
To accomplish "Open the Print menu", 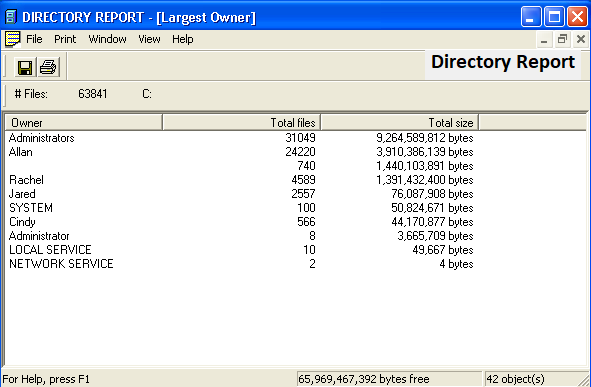I will click(65, 39).
